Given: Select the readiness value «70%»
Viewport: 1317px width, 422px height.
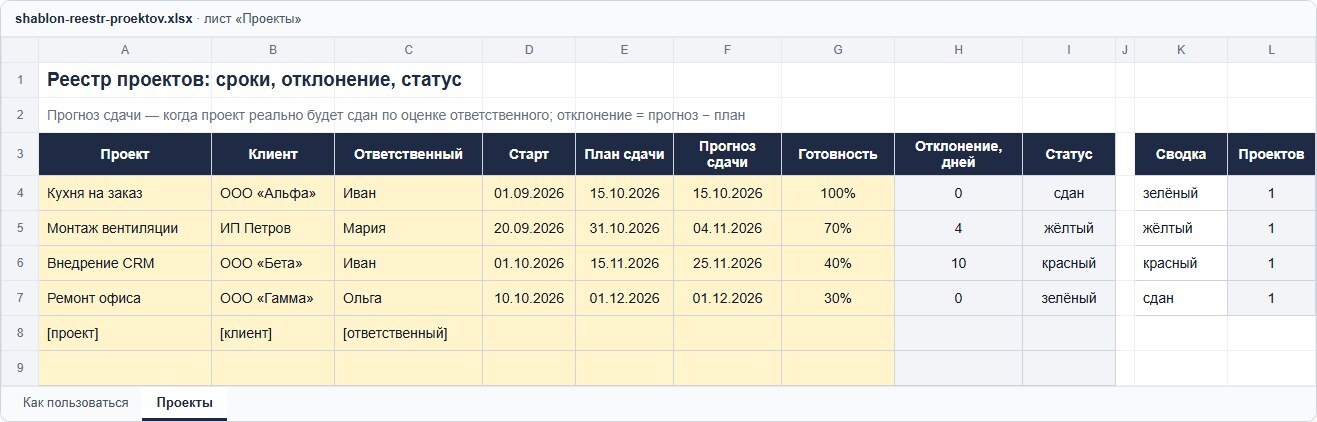Looking at the screenshot, I should pyautogui.click(x=838, y=228).
